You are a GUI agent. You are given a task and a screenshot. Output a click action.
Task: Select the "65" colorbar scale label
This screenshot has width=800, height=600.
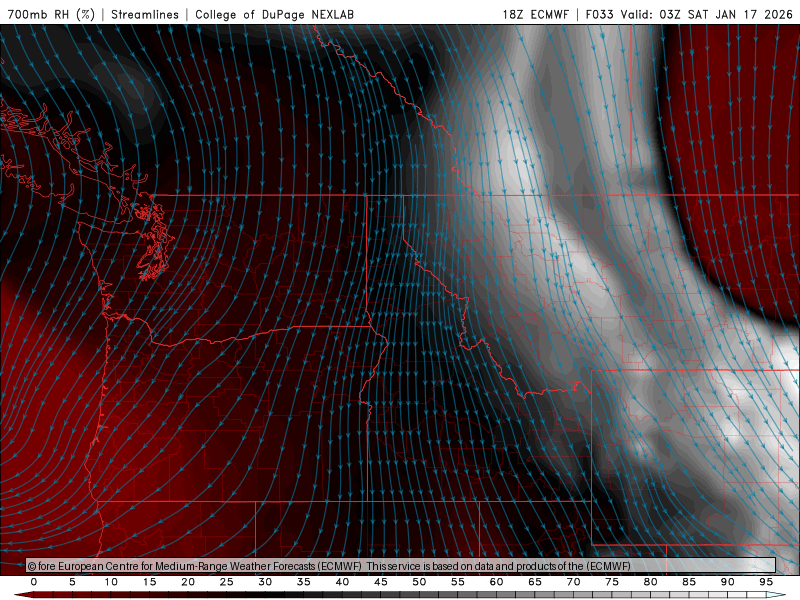(535, 582)
